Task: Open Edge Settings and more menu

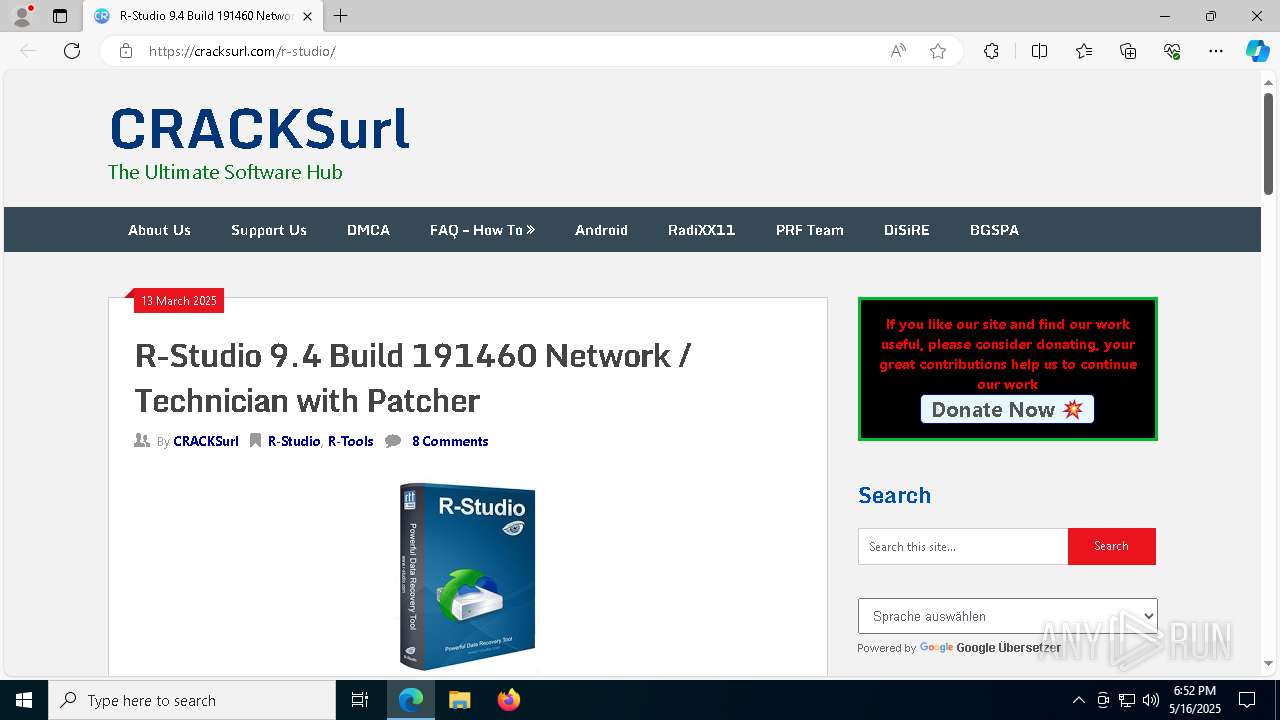Action: [1216, 51]
